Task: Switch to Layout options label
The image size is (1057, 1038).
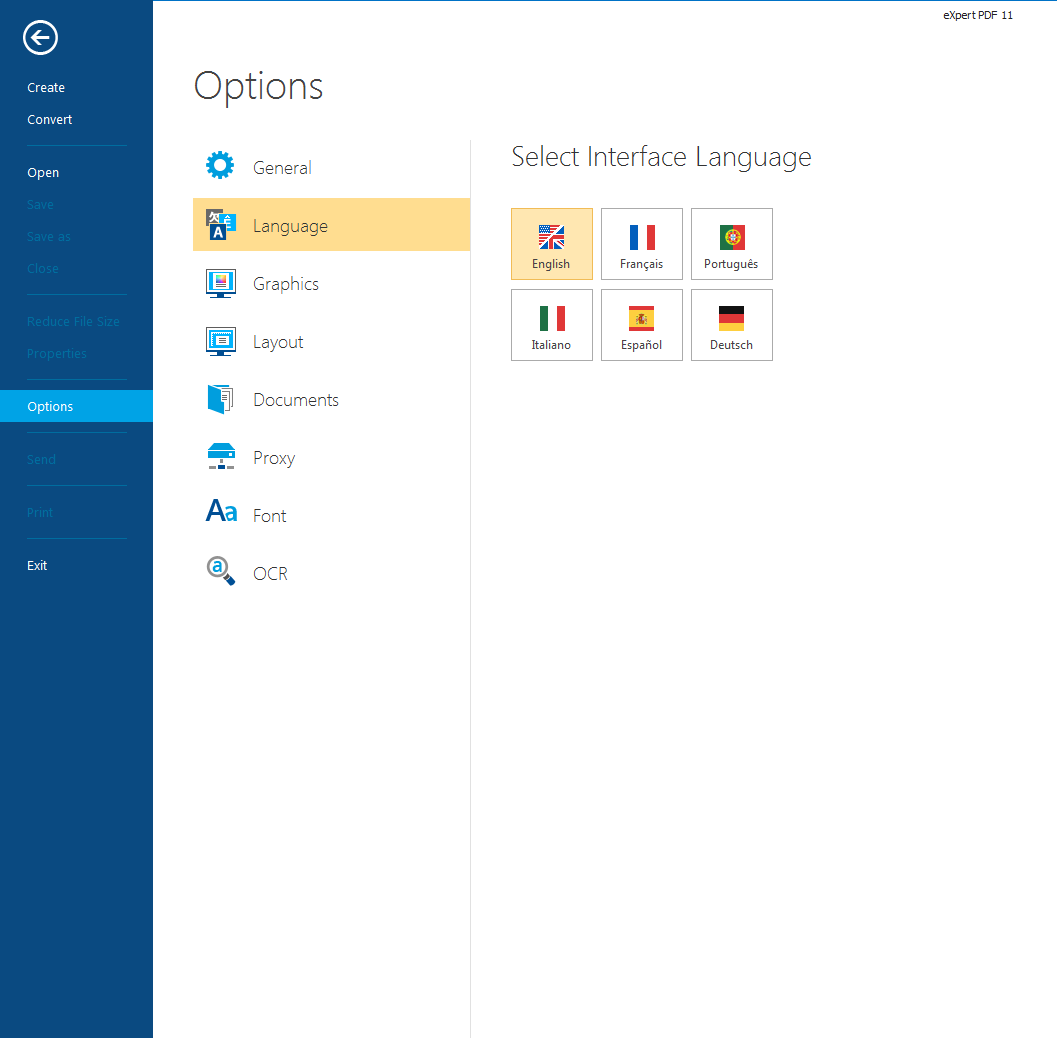Action: pos(278,342)
